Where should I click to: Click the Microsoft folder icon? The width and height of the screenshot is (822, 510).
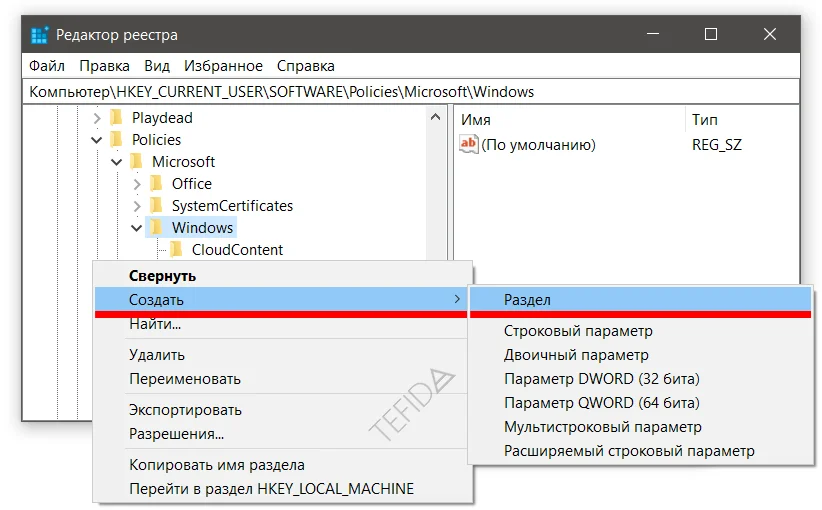click(136, 161)
